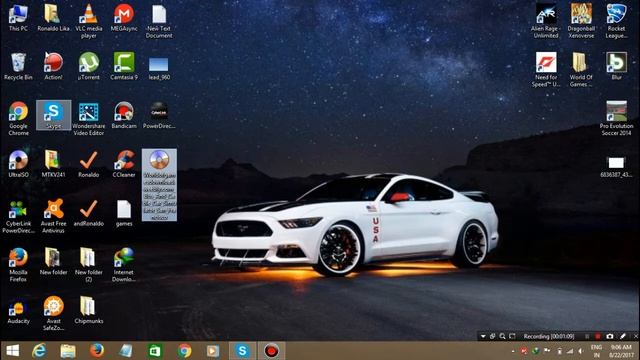
Task: Open the Action Center flag icon
Action: coord(547,351)
